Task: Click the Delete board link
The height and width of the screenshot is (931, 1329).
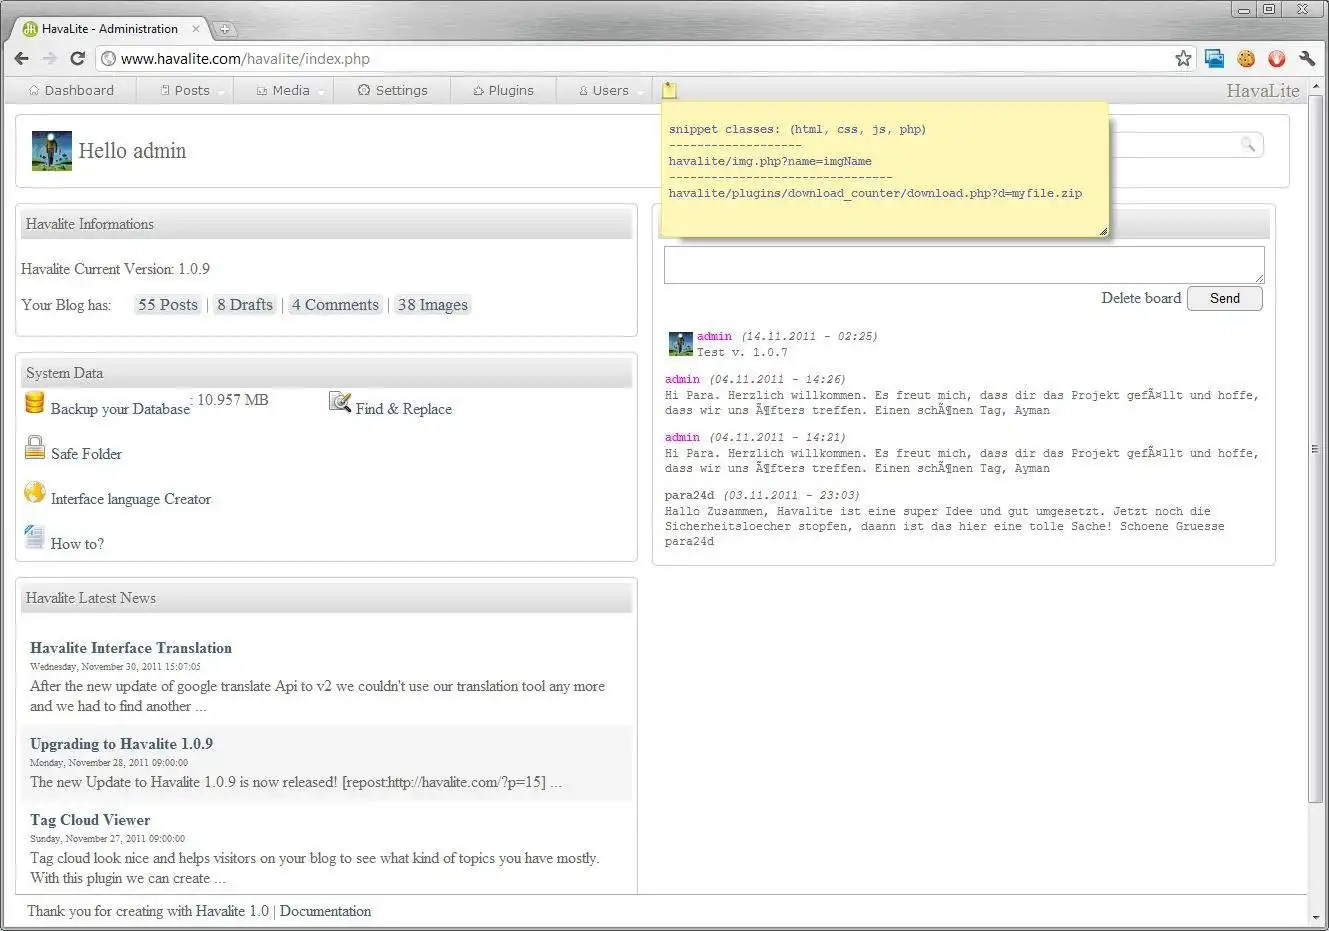Action: click(x=1141, y=298)
